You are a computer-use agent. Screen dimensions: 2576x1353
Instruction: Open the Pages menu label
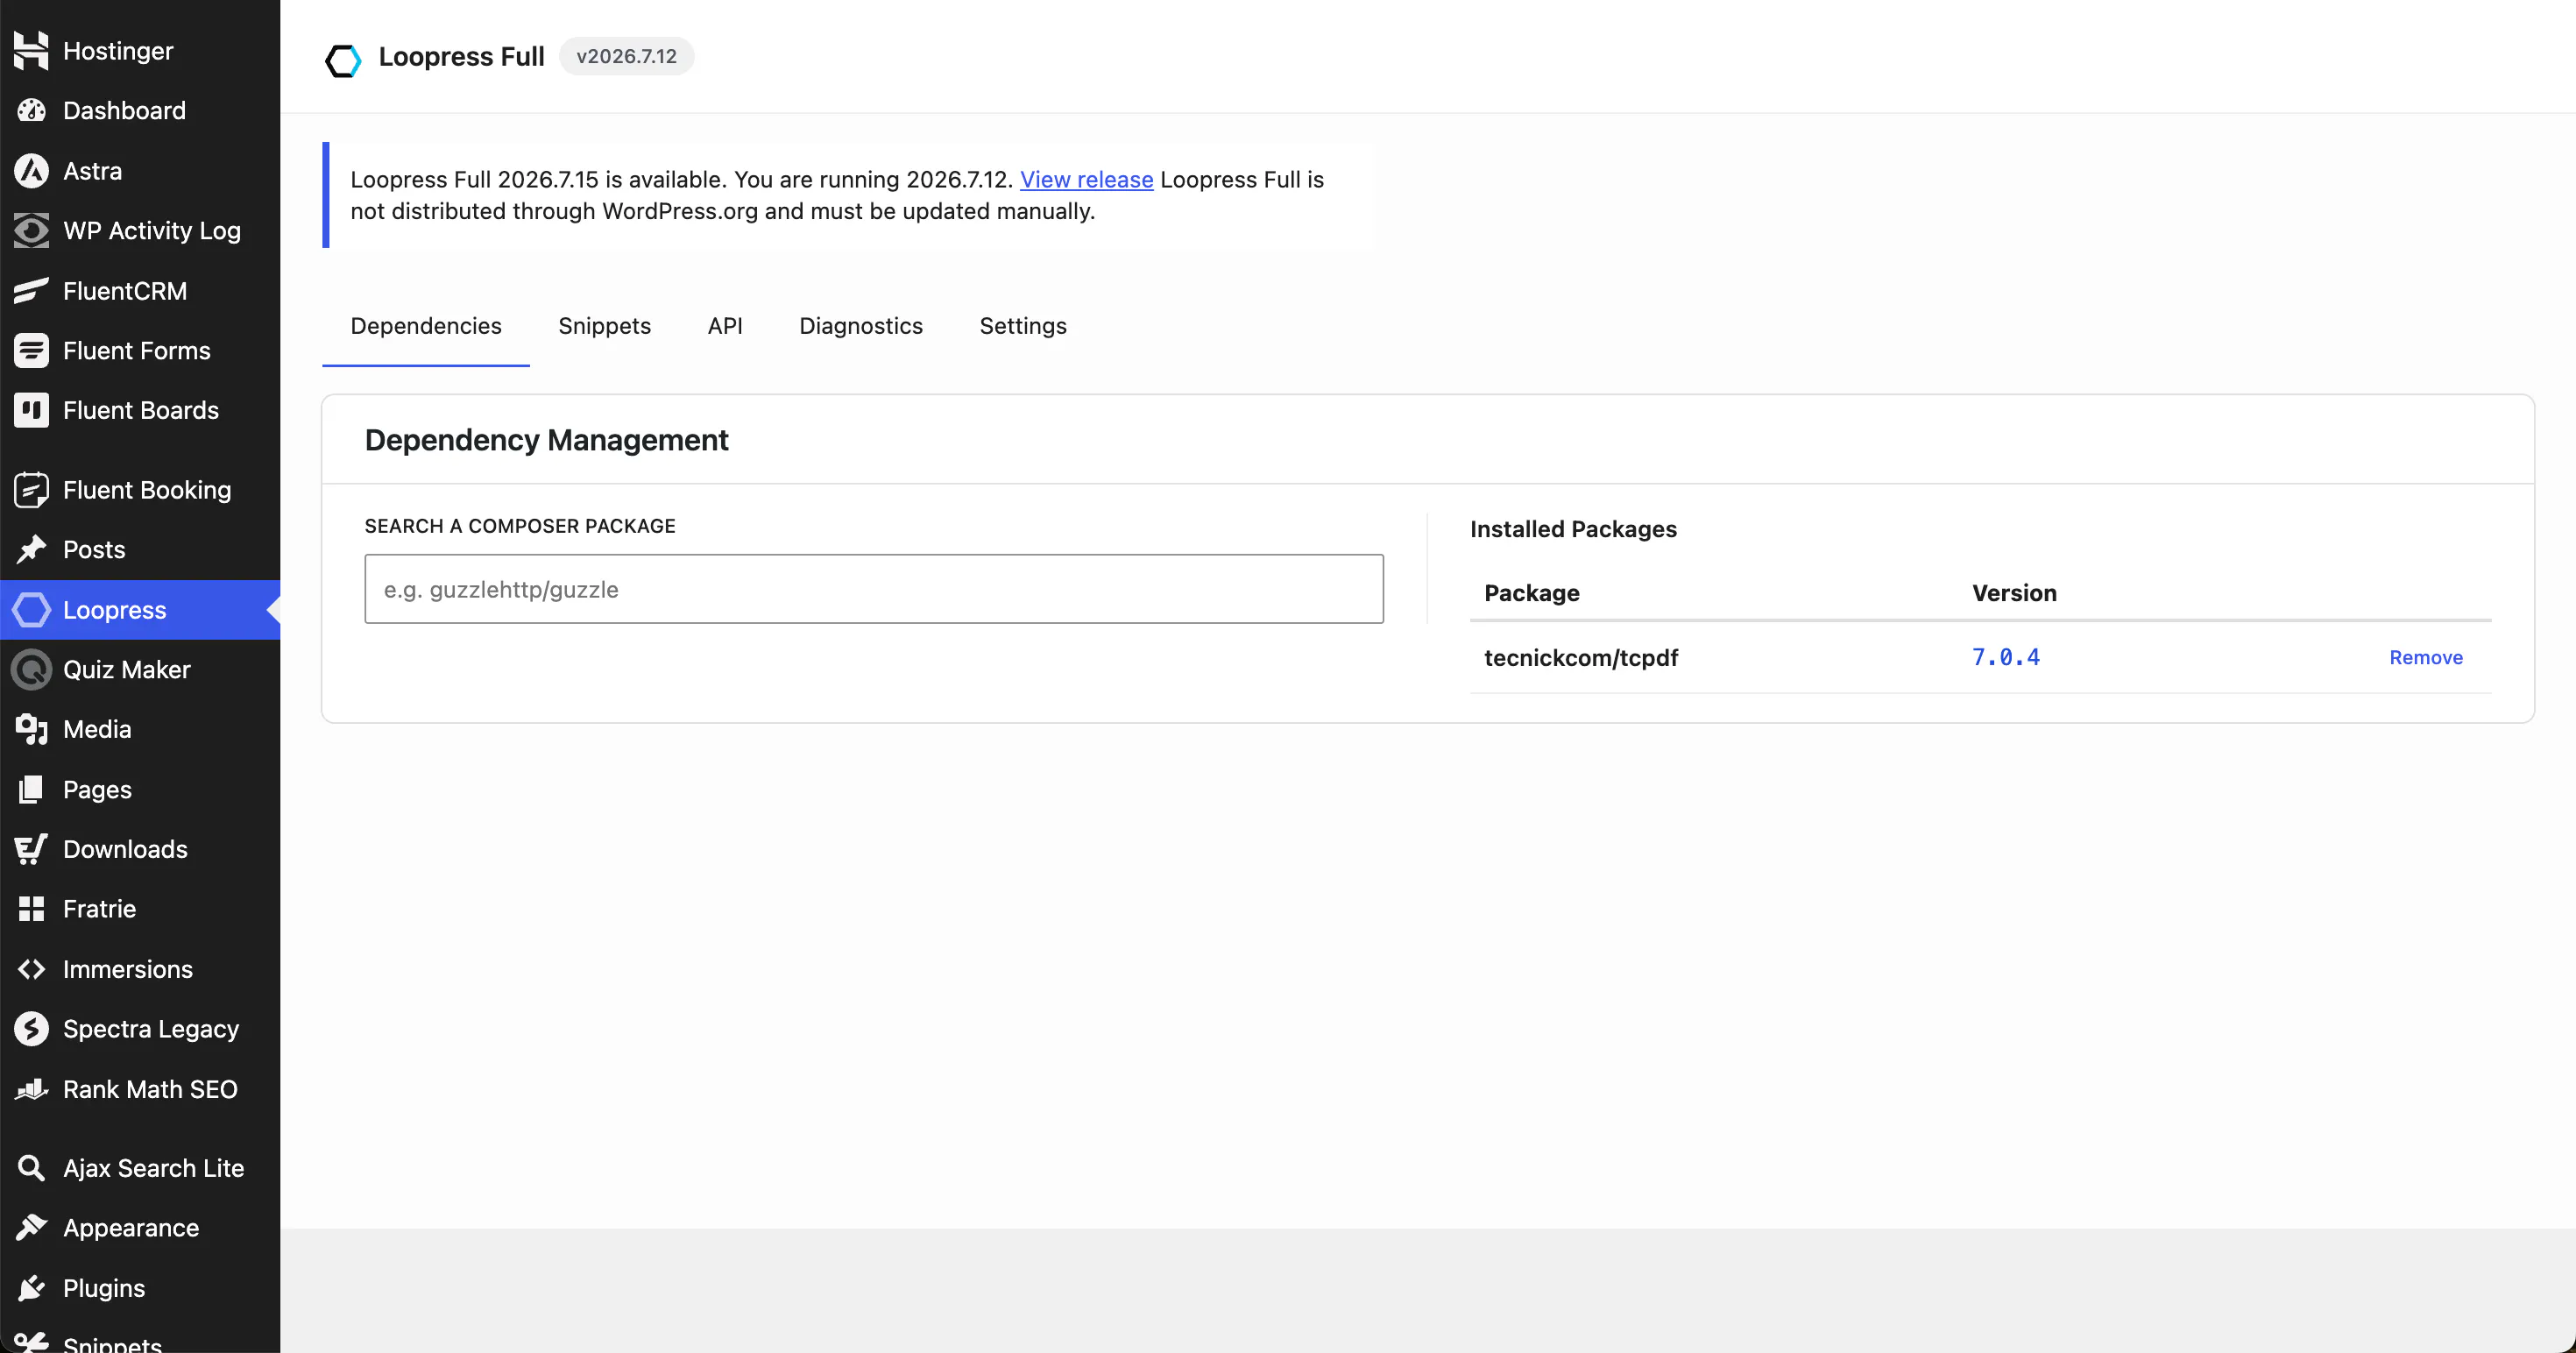point(97,789)
